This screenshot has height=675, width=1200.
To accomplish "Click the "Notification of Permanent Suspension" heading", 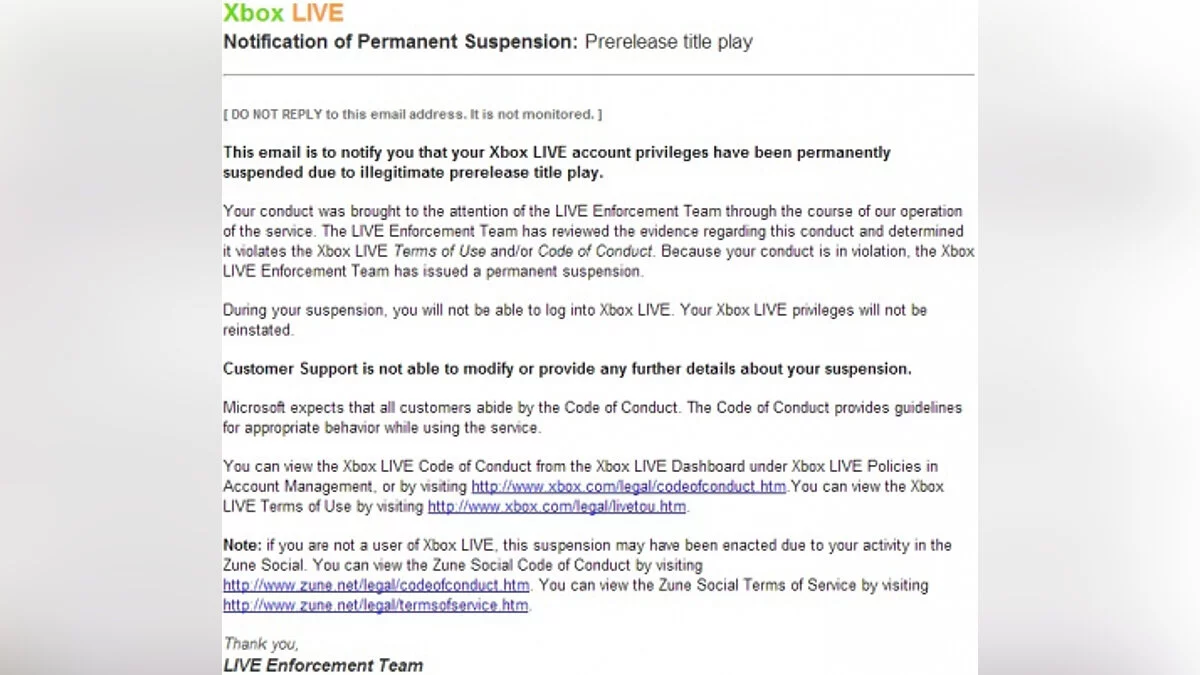I will 400,42.
